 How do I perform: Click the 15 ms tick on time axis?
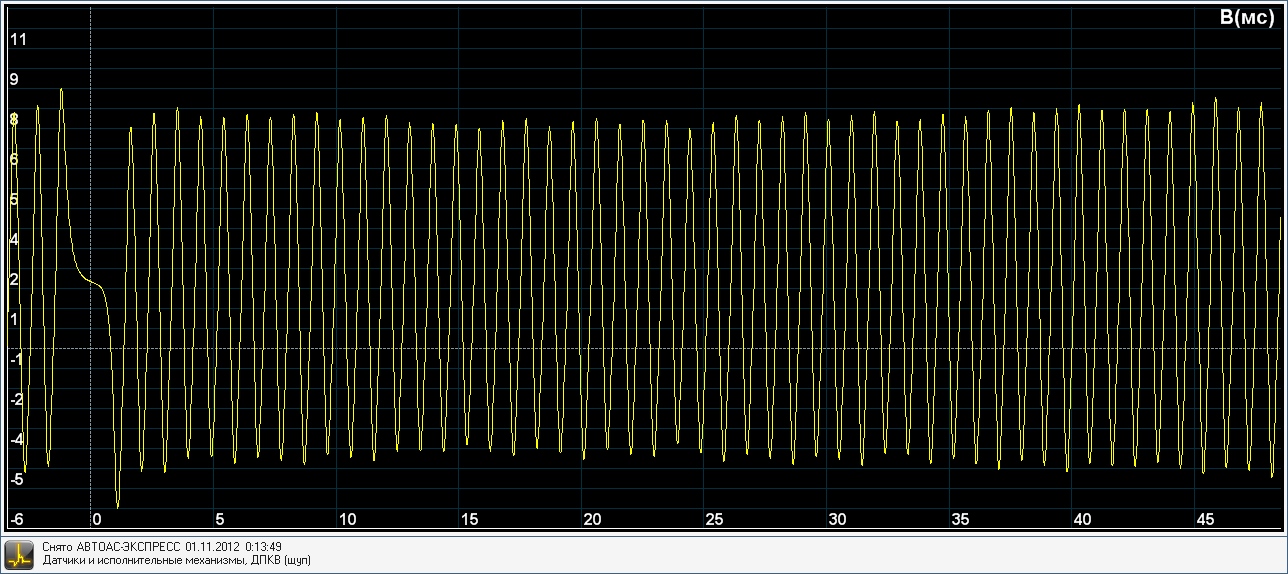pyautogui.click(x=470, y=520)
